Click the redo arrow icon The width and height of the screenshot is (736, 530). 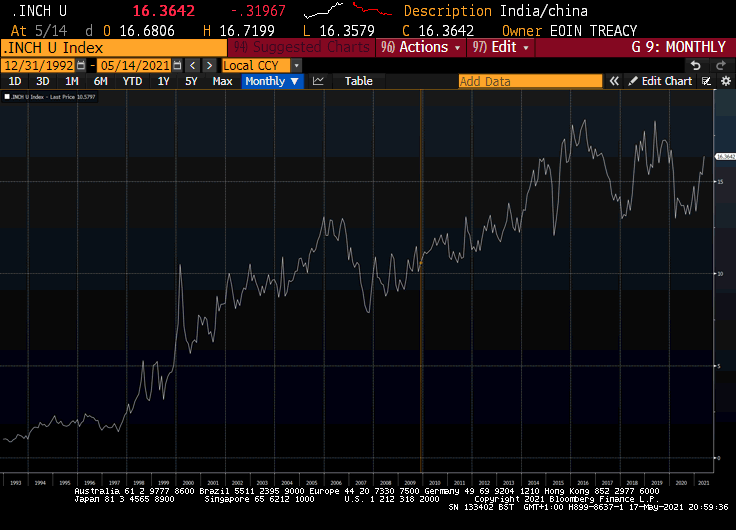(x=721, y=66)
